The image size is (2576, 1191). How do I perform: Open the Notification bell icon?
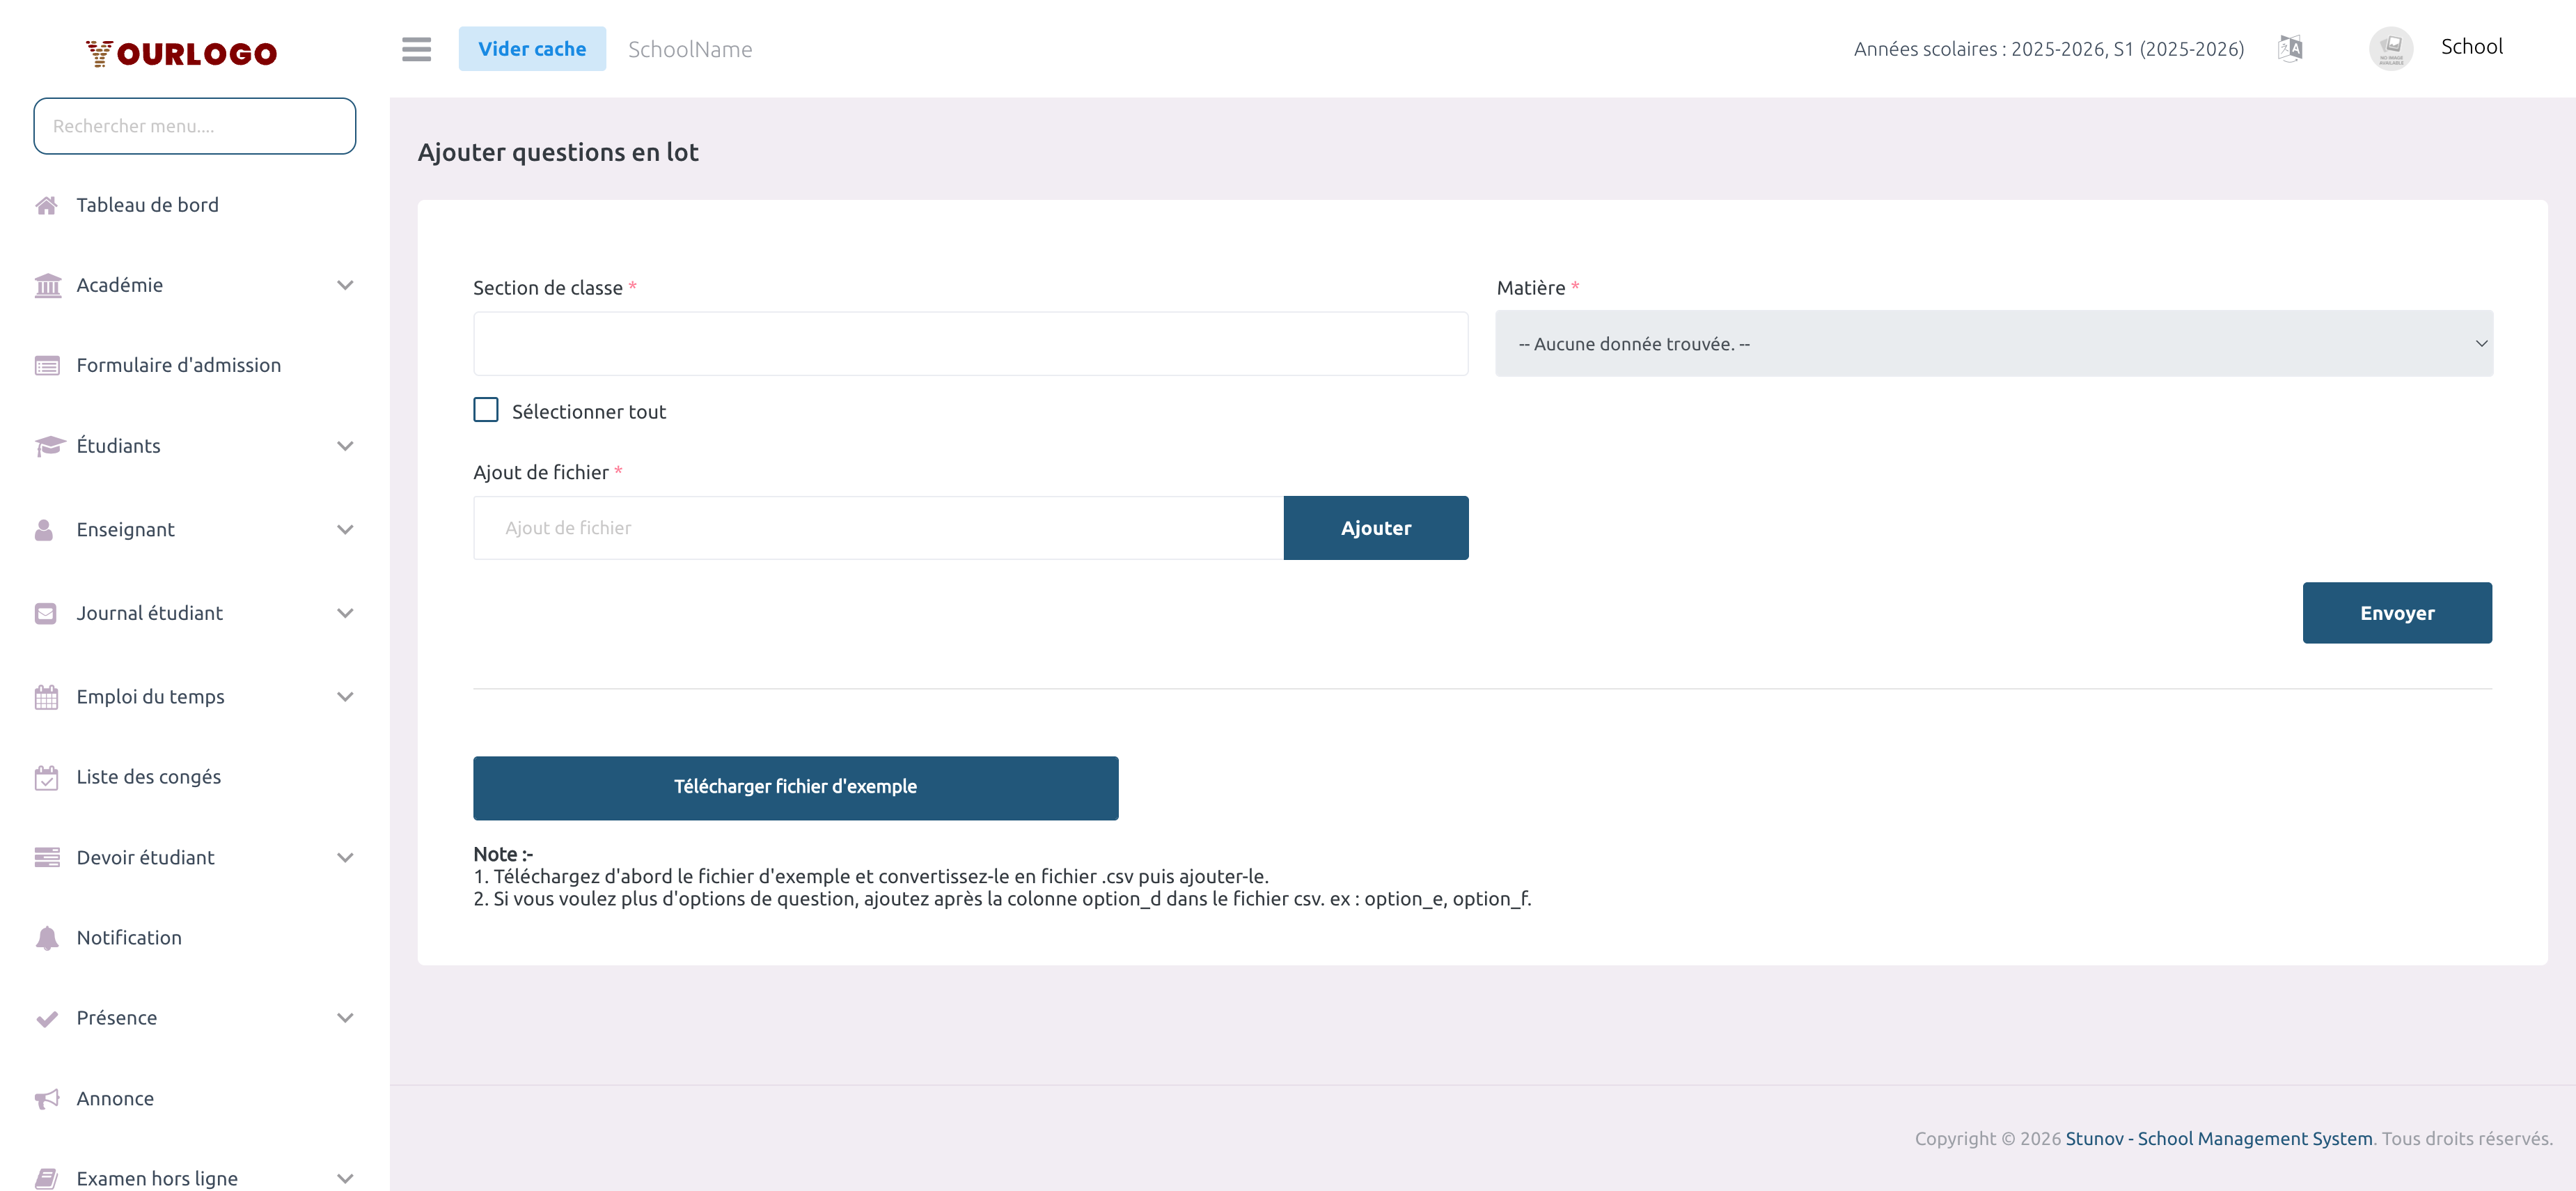coord(47,937)
